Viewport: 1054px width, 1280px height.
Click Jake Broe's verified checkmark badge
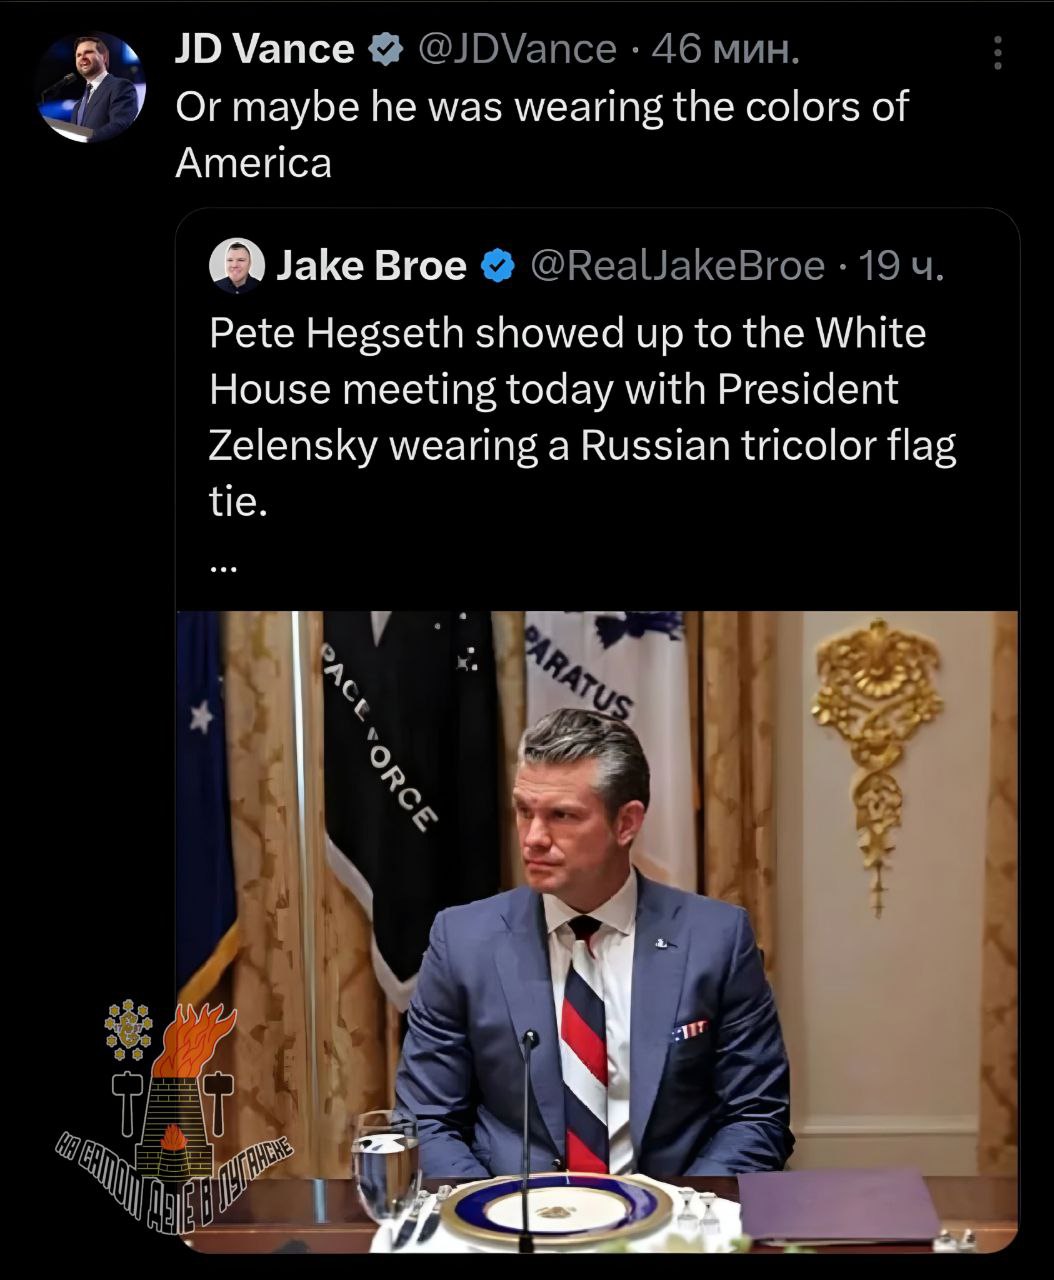pyautogui.click(x=497, y=266)
